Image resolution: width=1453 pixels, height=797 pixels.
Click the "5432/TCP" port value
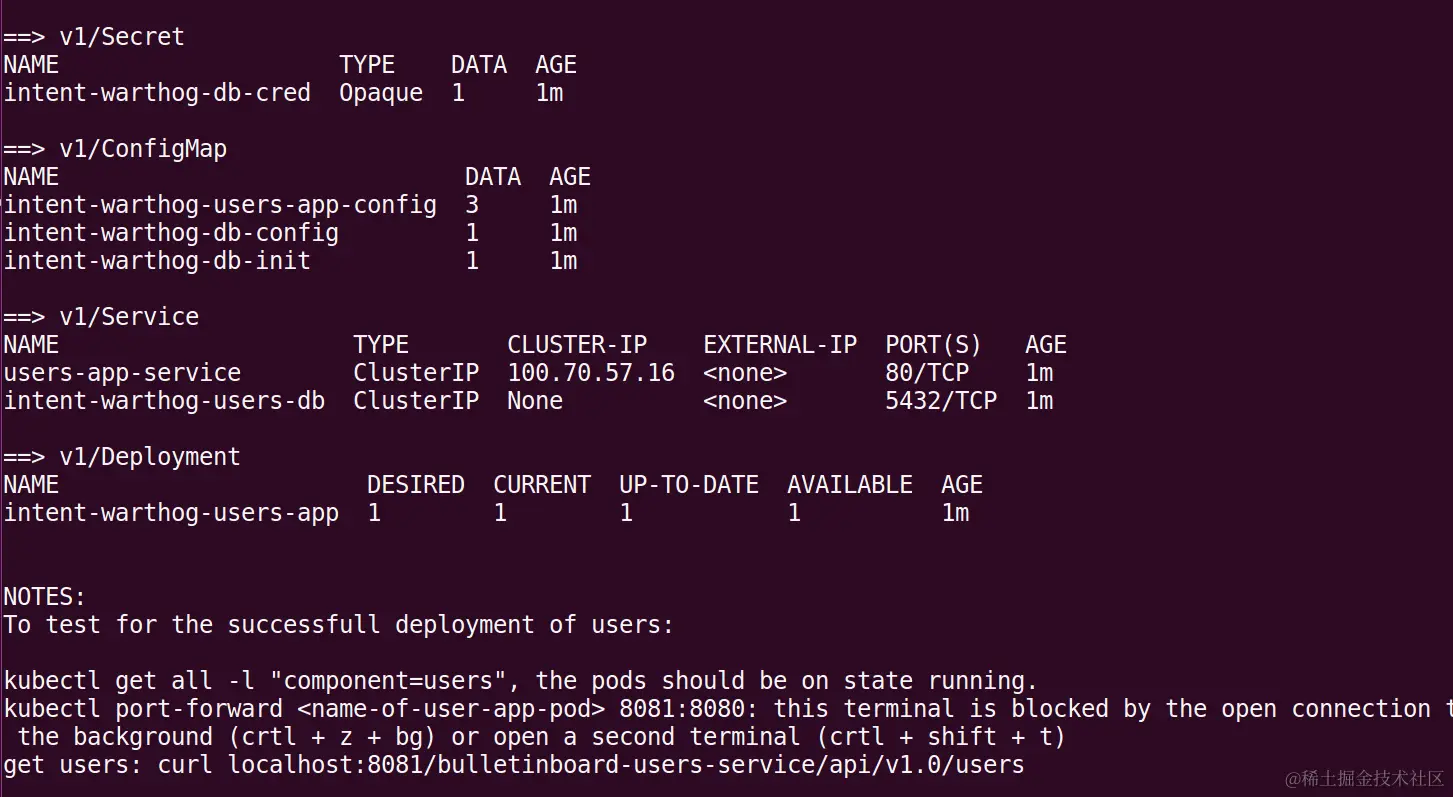point(941,401)
